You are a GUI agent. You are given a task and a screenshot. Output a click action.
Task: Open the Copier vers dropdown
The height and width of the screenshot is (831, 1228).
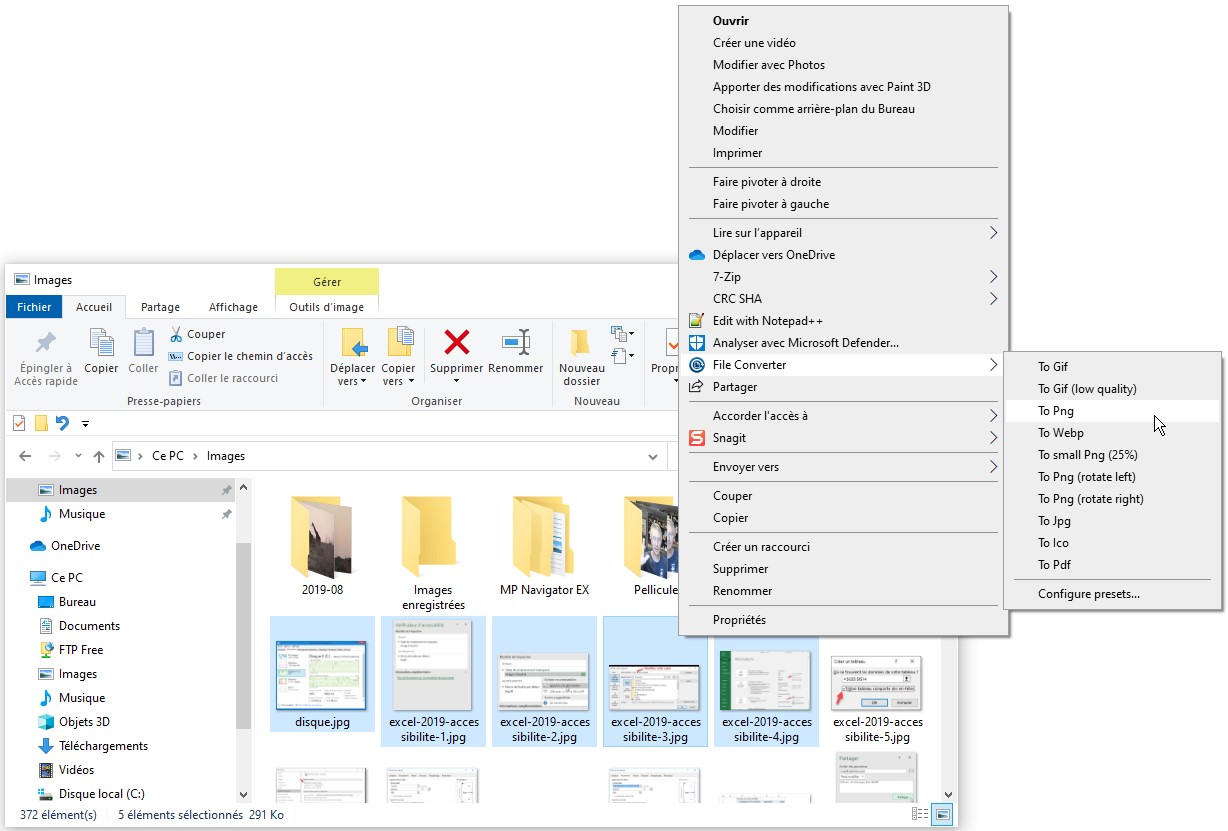tap(398, 381)
